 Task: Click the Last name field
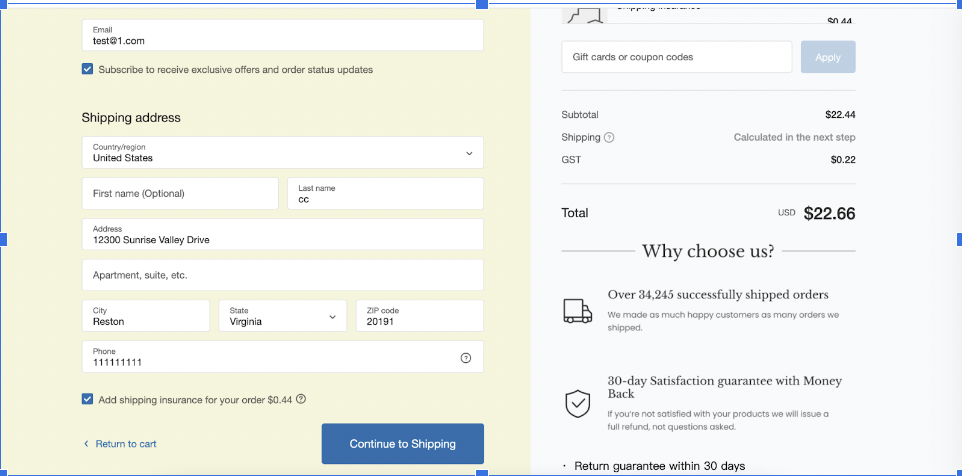[x=384, y=194]
